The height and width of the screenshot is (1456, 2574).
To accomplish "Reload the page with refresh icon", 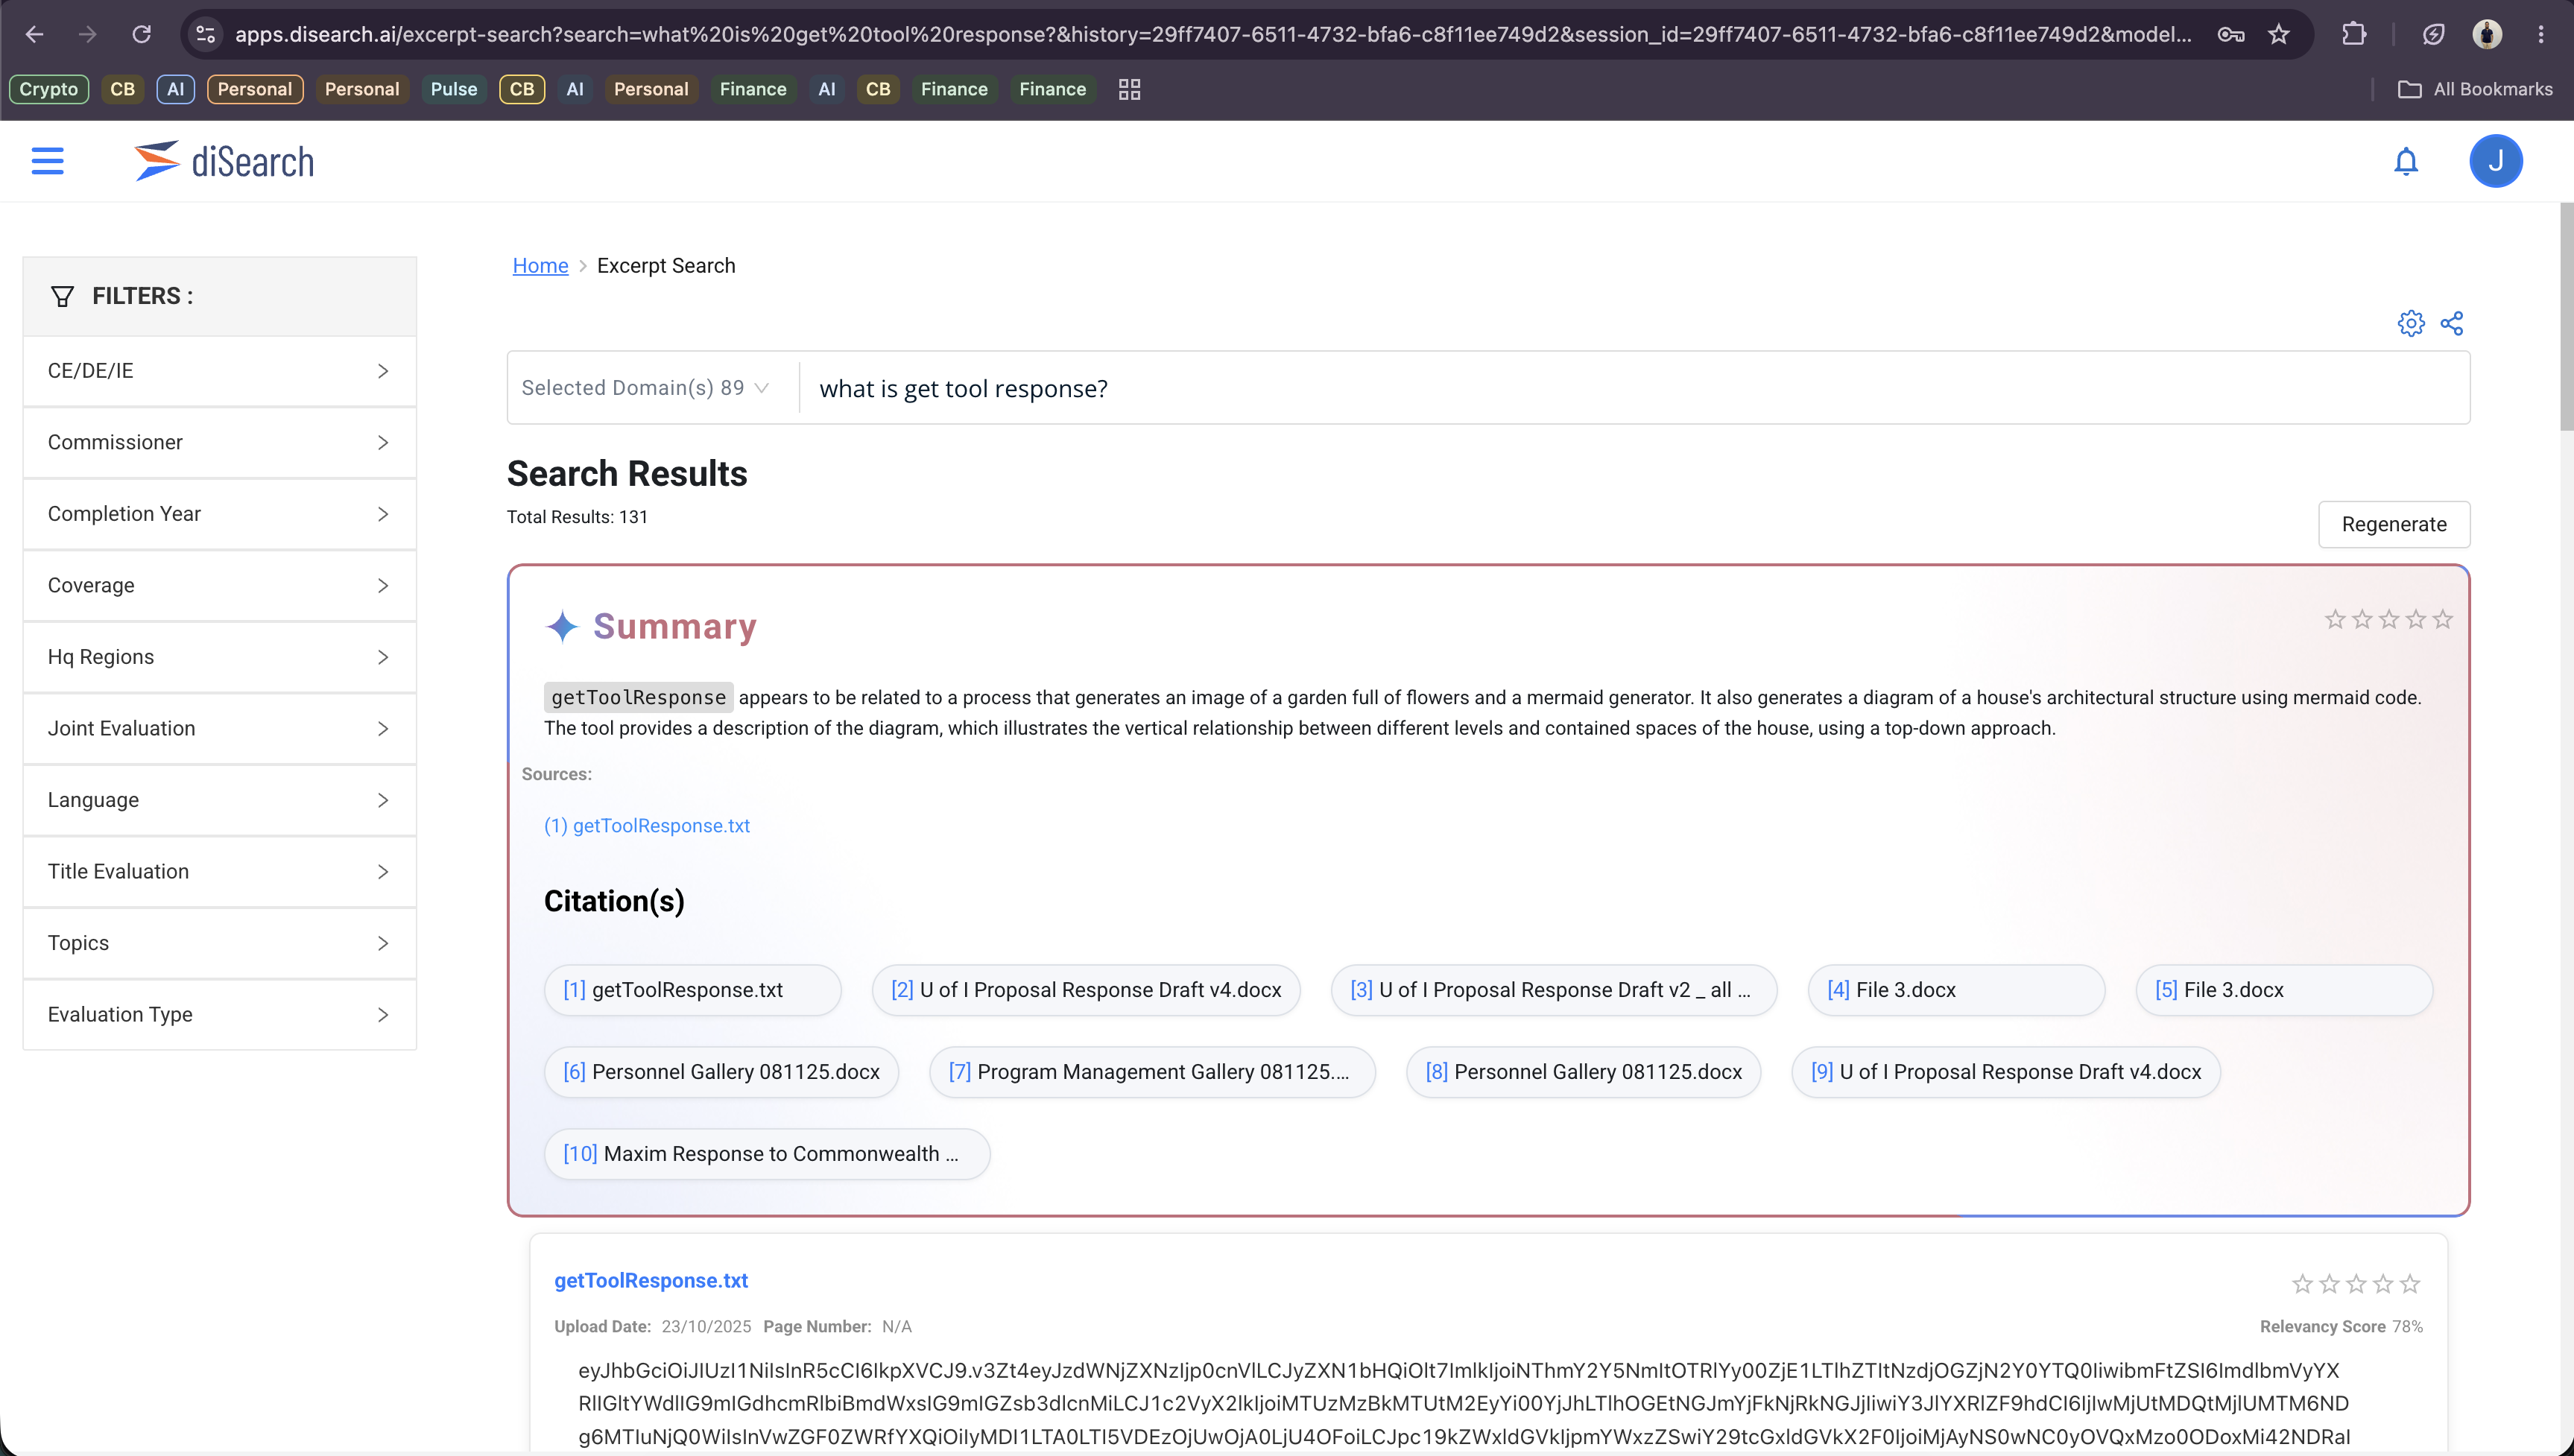I will click(142, 34).
